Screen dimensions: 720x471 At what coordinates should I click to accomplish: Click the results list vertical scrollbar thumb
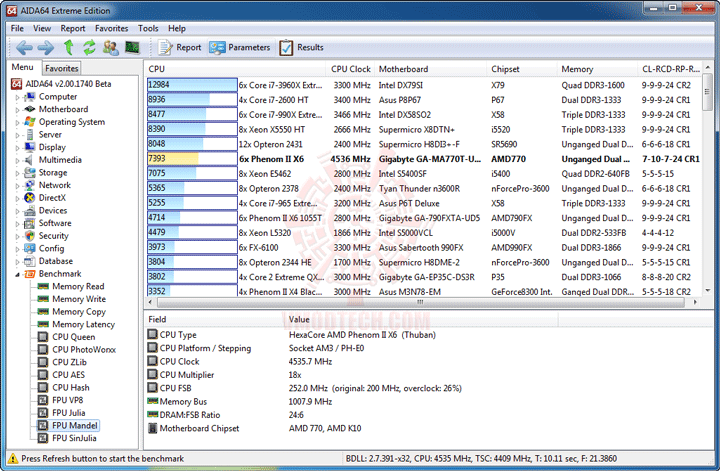tap(707, 92)
